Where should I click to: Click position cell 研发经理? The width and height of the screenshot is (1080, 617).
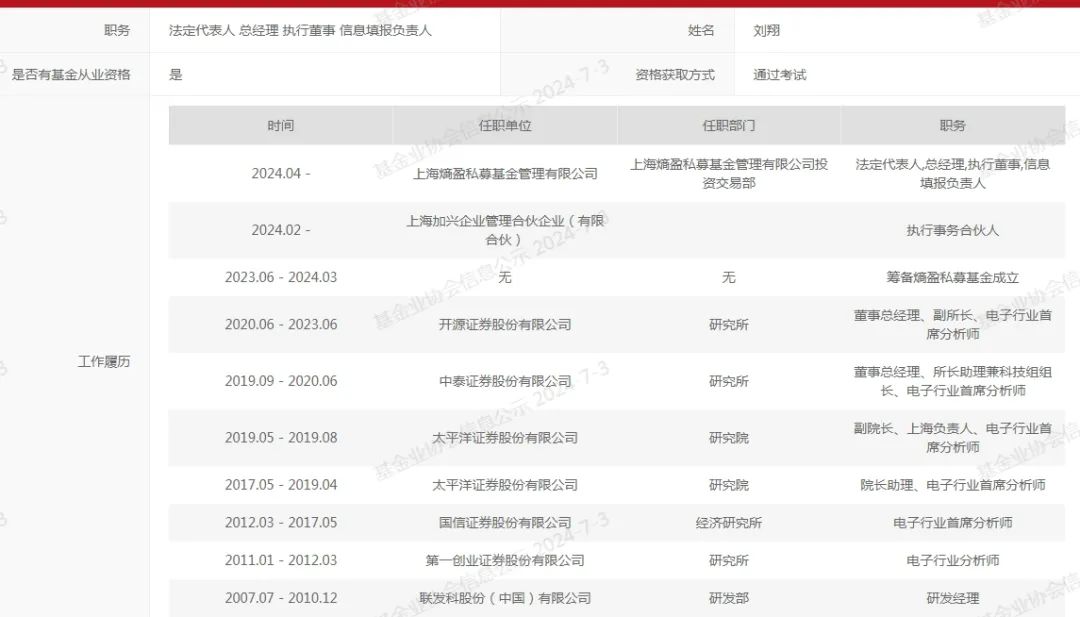[x=953, y=598]
